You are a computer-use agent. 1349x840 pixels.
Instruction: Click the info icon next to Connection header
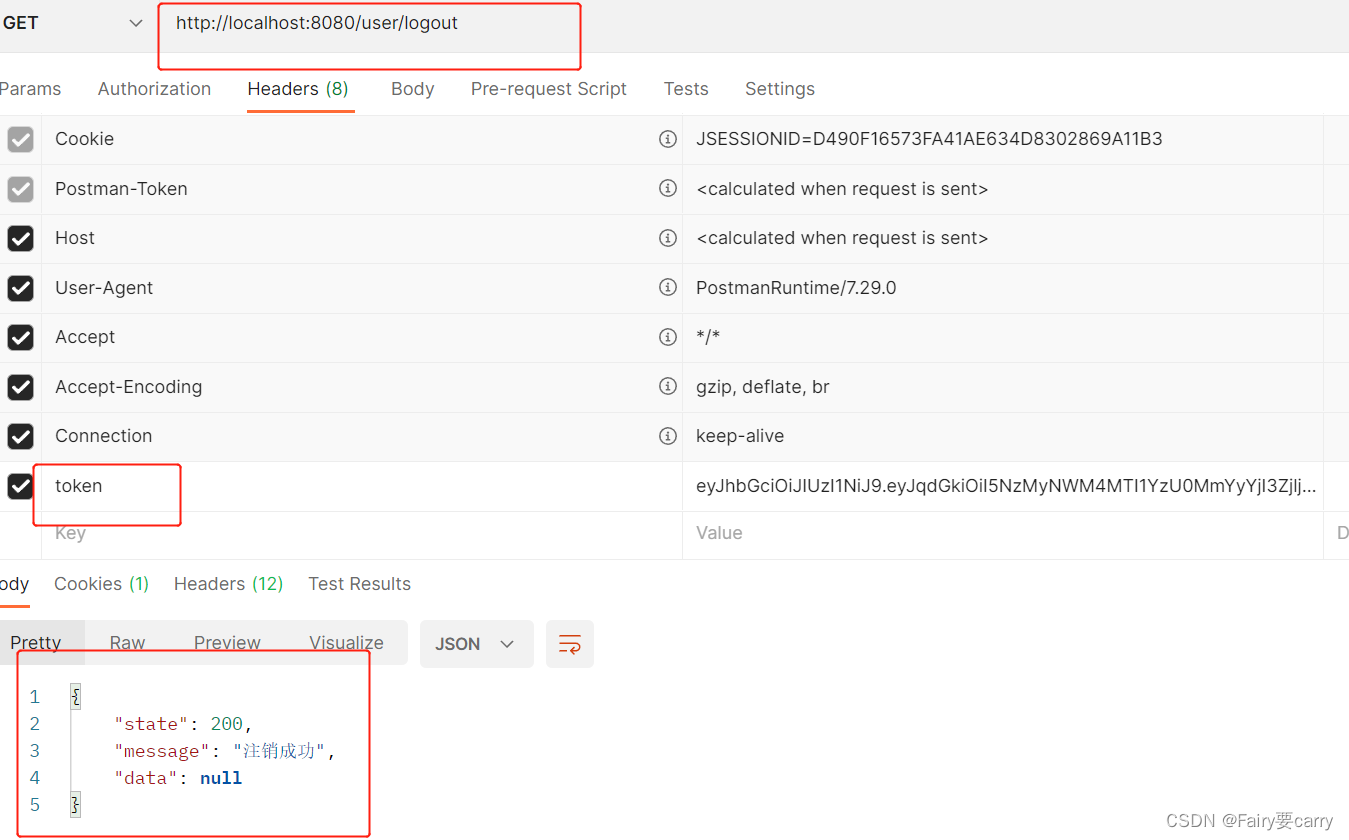[668, 436]
